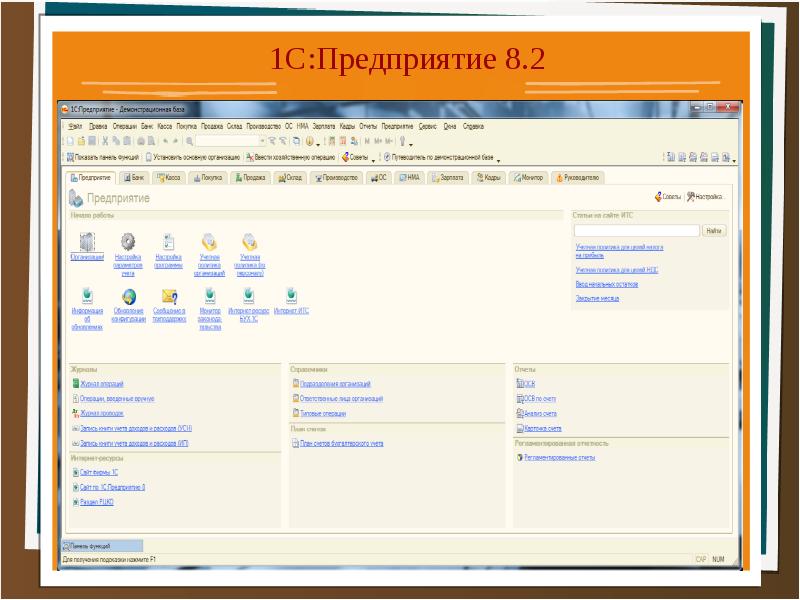Screen dimensions: 800x600
Task: Click Учетная политика организаций icon
Action: [210, 242]
